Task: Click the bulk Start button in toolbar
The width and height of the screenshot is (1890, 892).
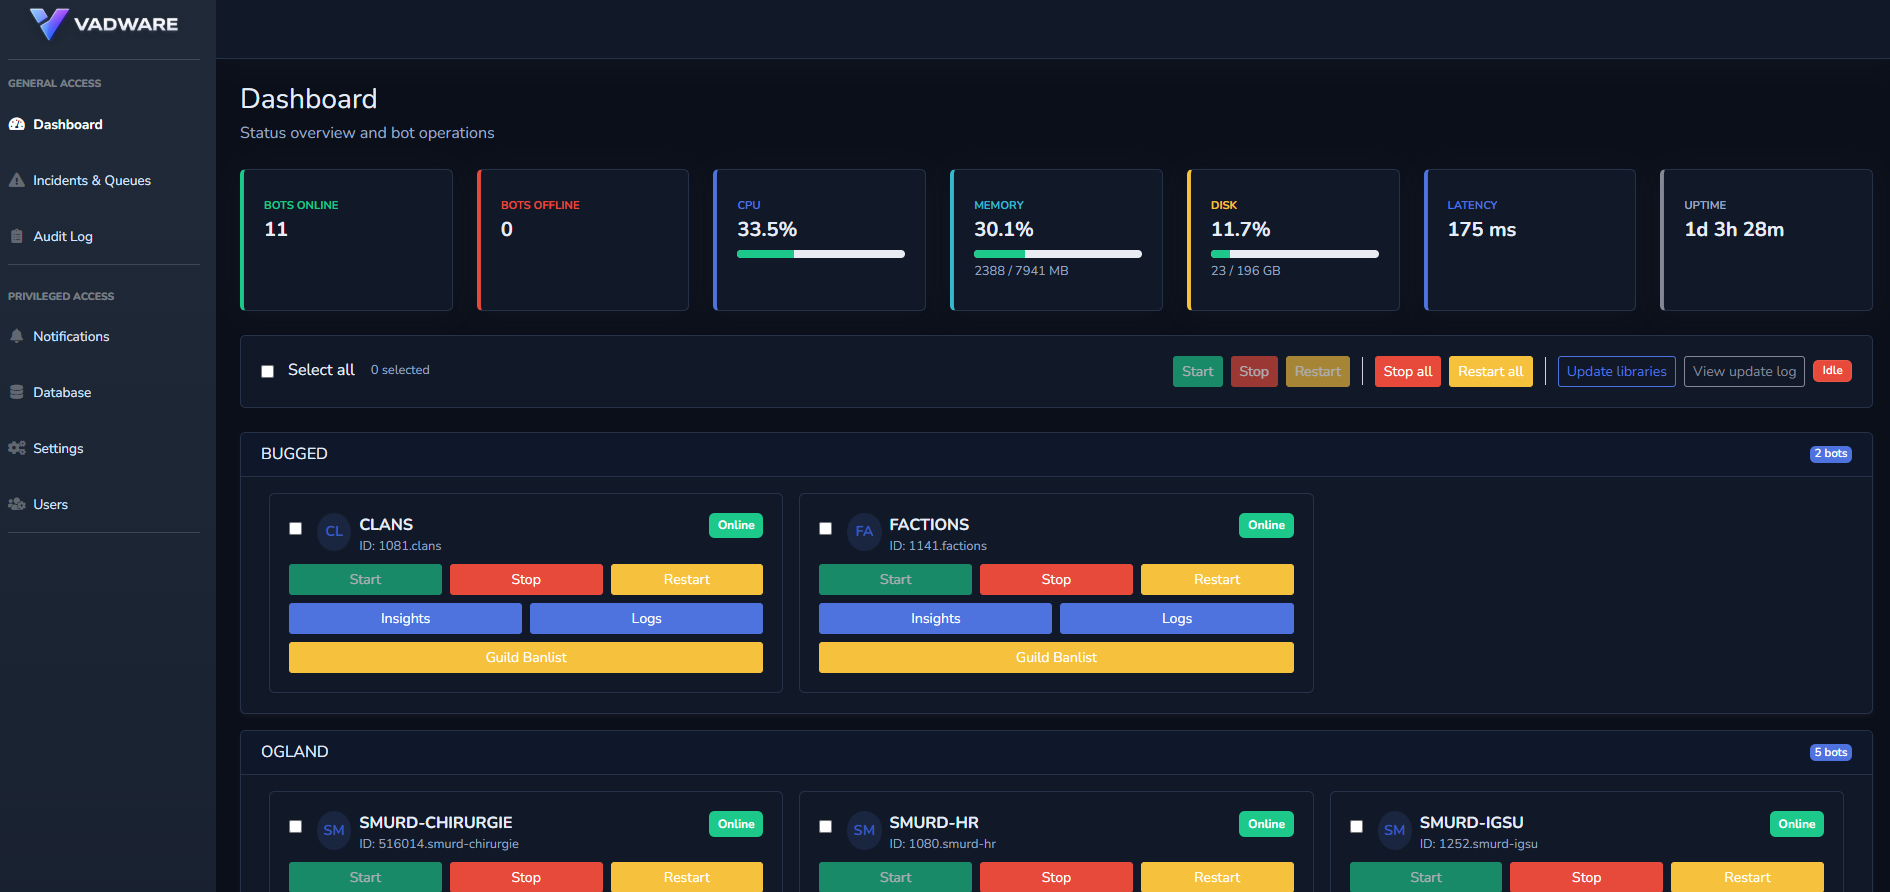Action: pyautogui.click(x=1197, y=371)
